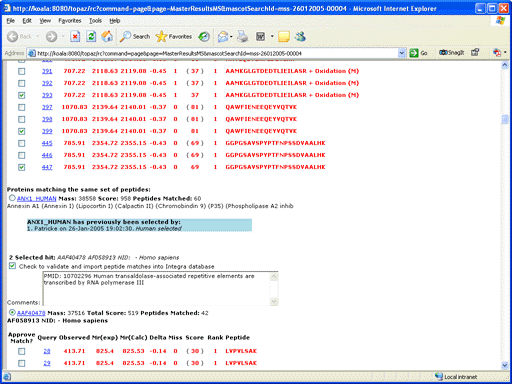512x384 pixels.
Task: Expand the address bar URL dropdown
Action: [x=402, y=53]
